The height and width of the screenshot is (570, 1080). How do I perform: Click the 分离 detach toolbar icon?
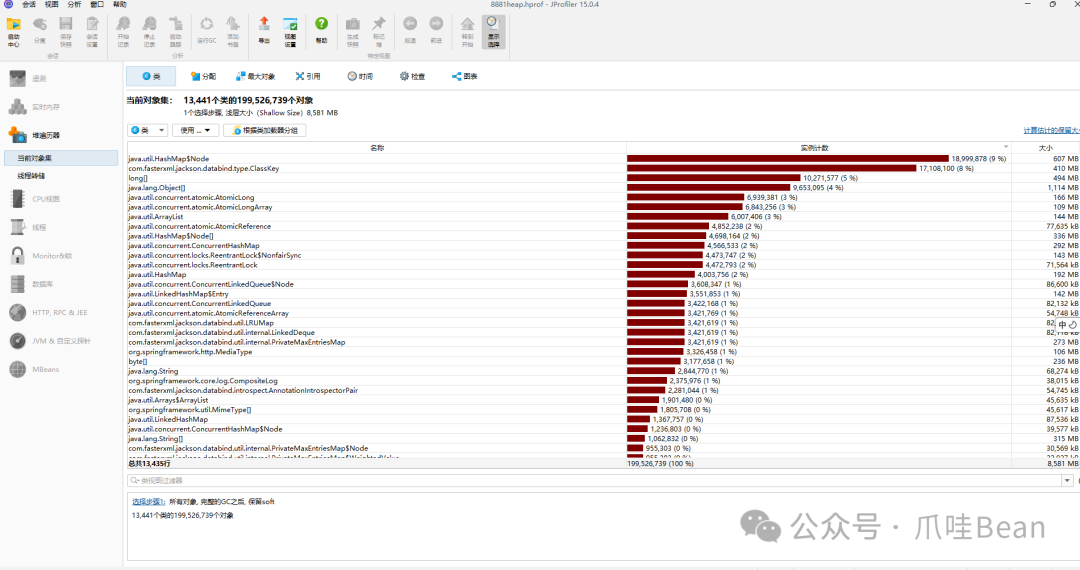40,32
